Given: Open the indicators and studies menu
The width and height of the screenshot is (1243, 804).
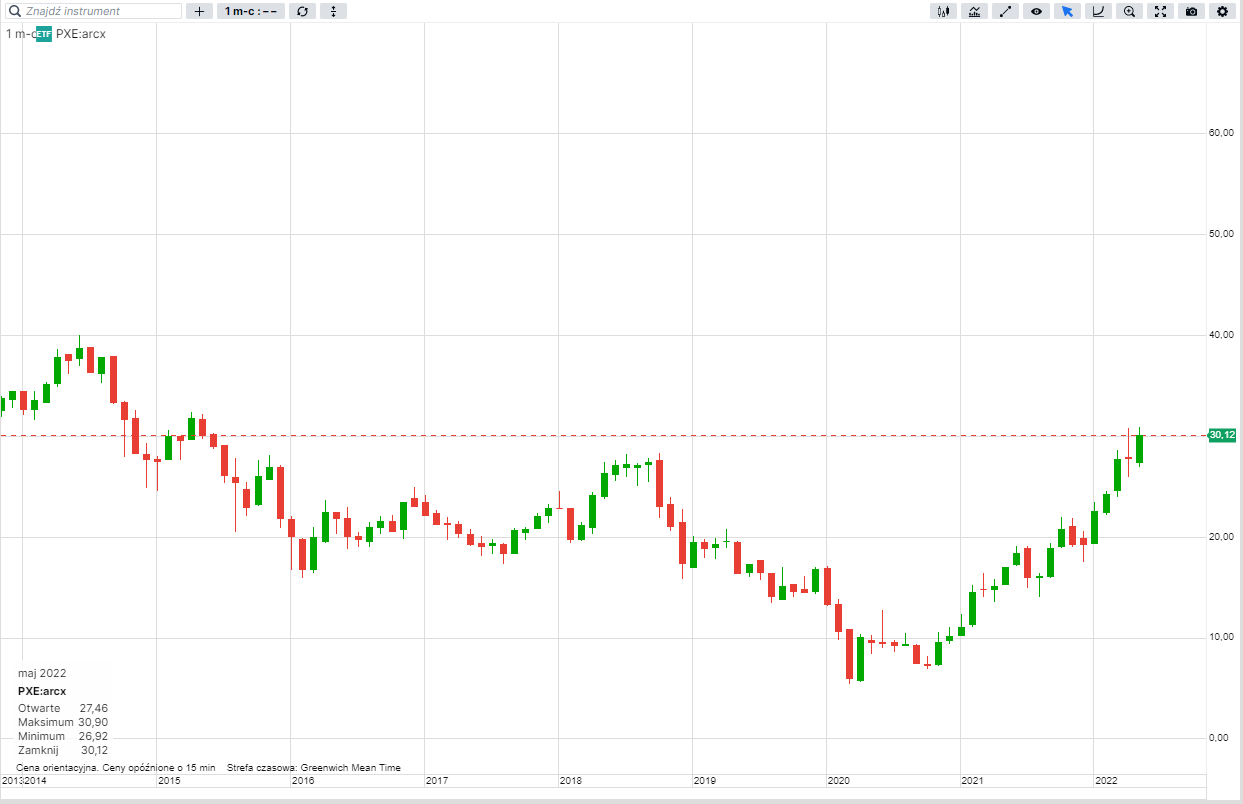Looking at the screenshot, I should point(974,11).
